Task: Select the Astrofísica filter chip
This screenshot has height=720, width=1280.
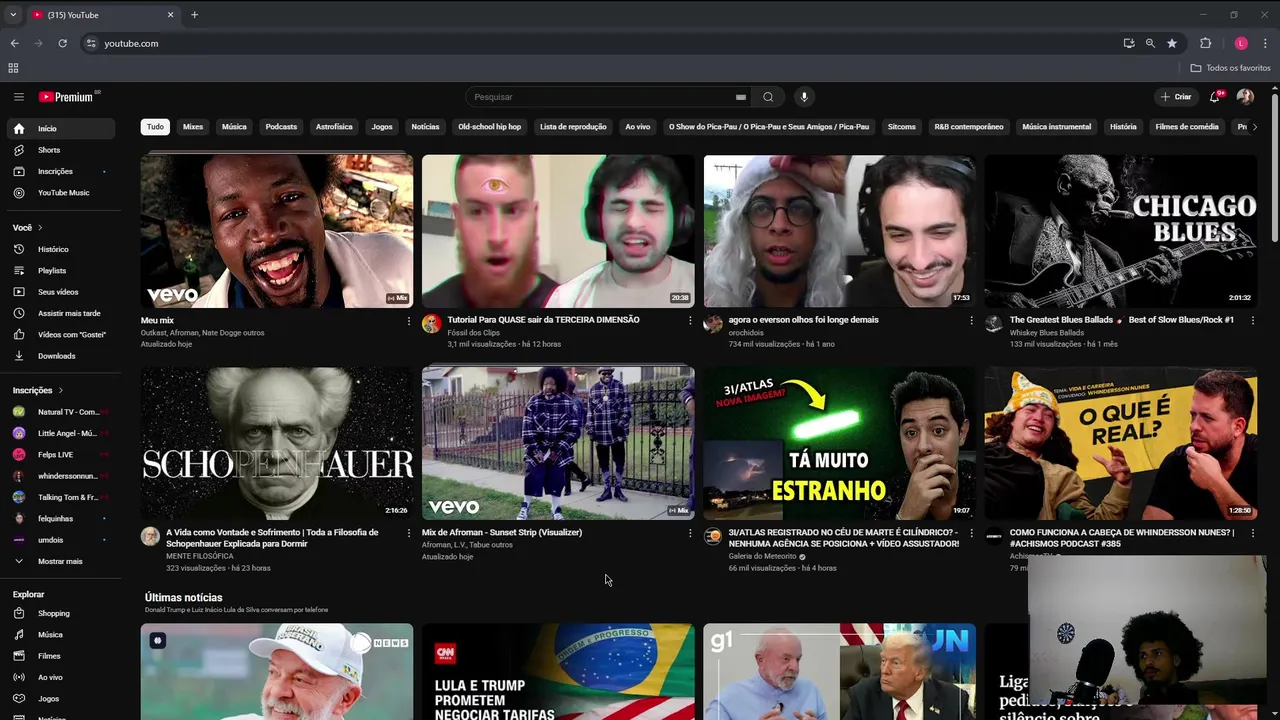Action: click(334, 127)
